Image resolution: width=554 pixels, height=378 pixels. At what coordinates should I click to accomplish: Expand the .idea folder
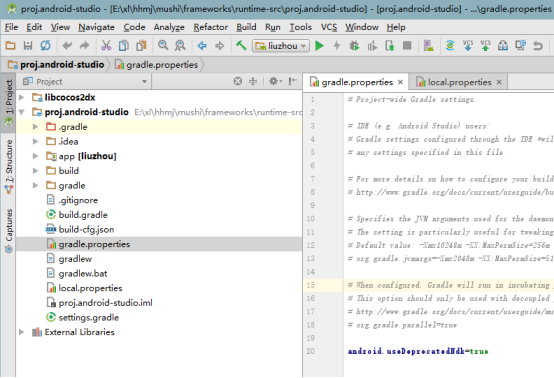point(35,141)
